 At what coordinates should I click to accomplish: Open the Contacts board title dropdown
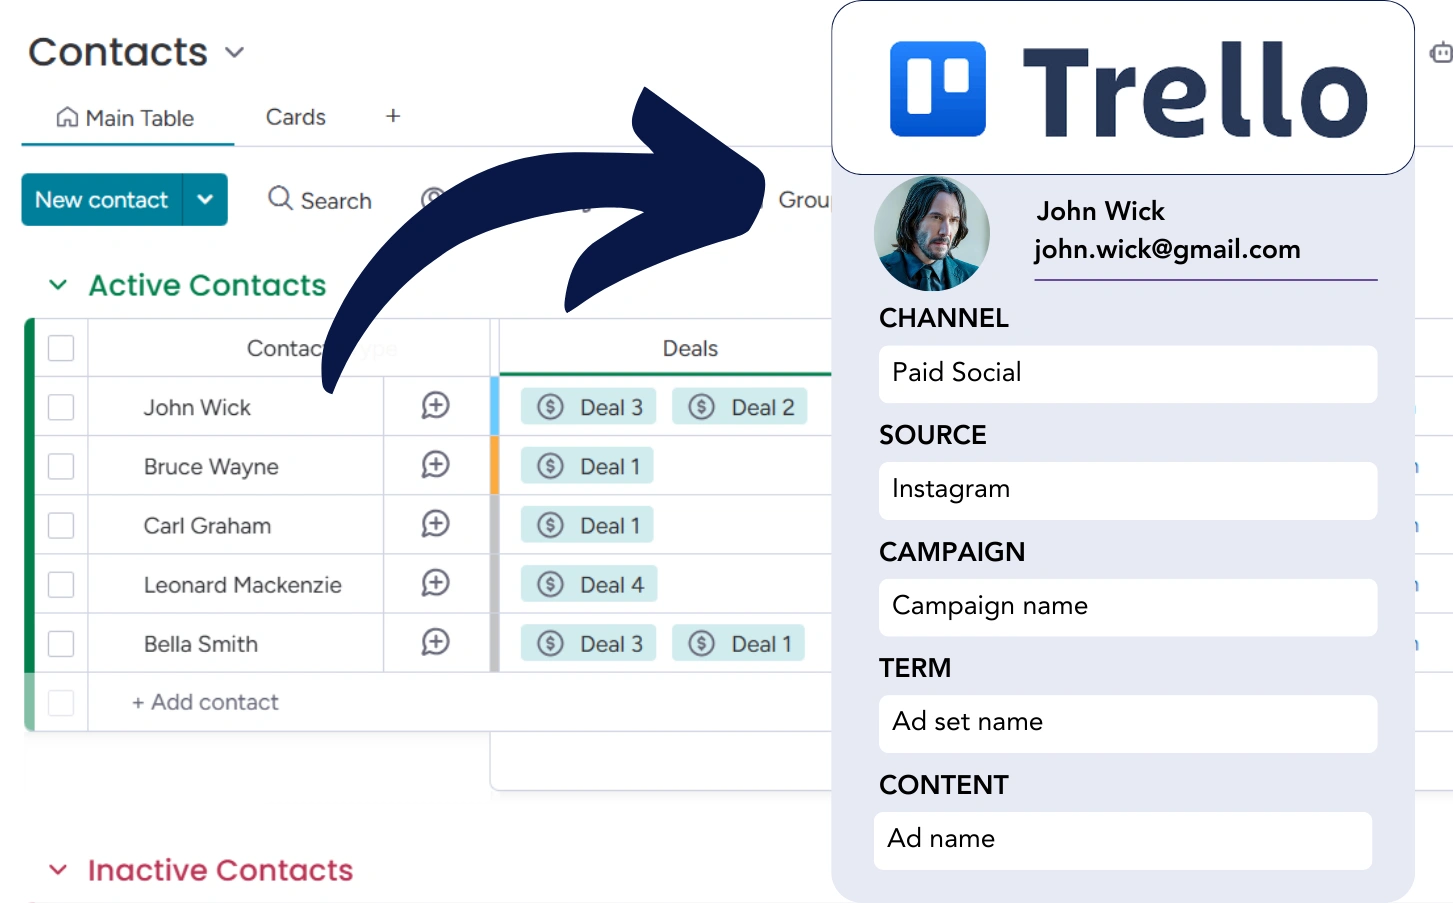[x=235, y=52]
